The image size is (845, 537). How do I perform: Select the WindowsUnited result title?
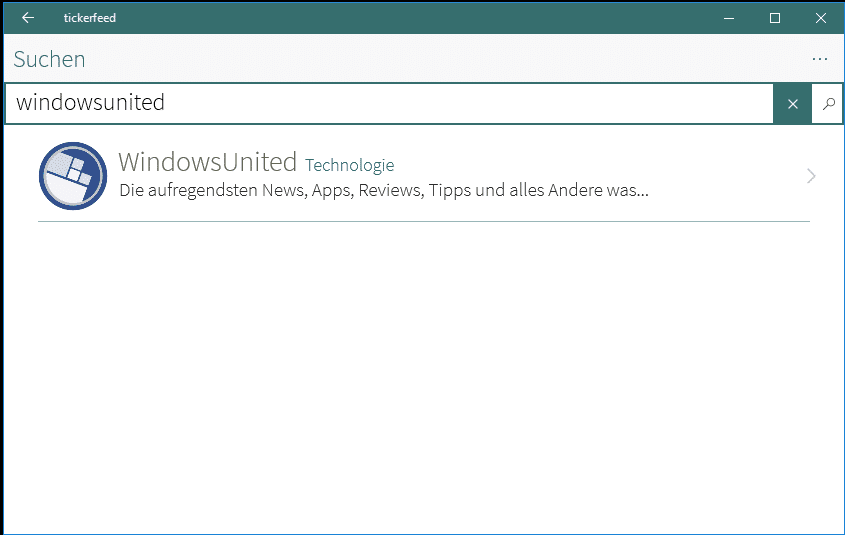click(x=207, y=162)
